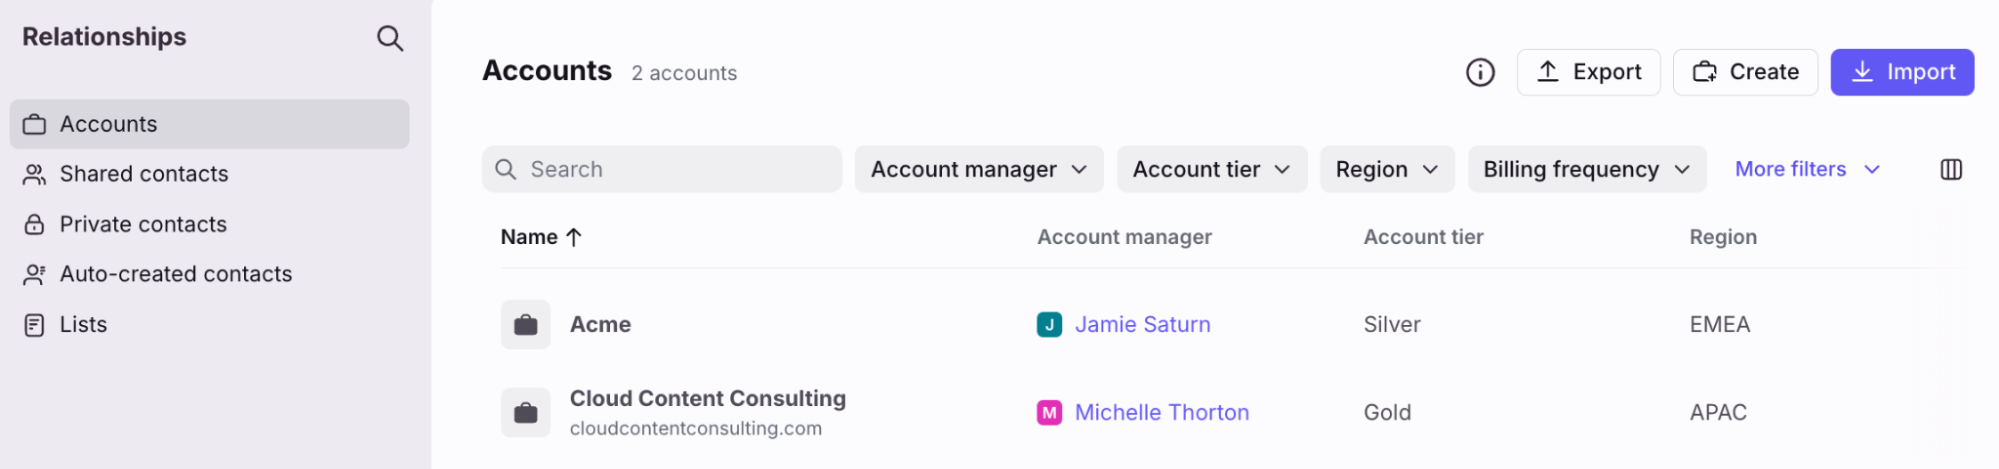The width and height of the screenshot is (1999, 469).
Task: Click Jamie Saturn's avatar badge
Action: coord(1049,324)
